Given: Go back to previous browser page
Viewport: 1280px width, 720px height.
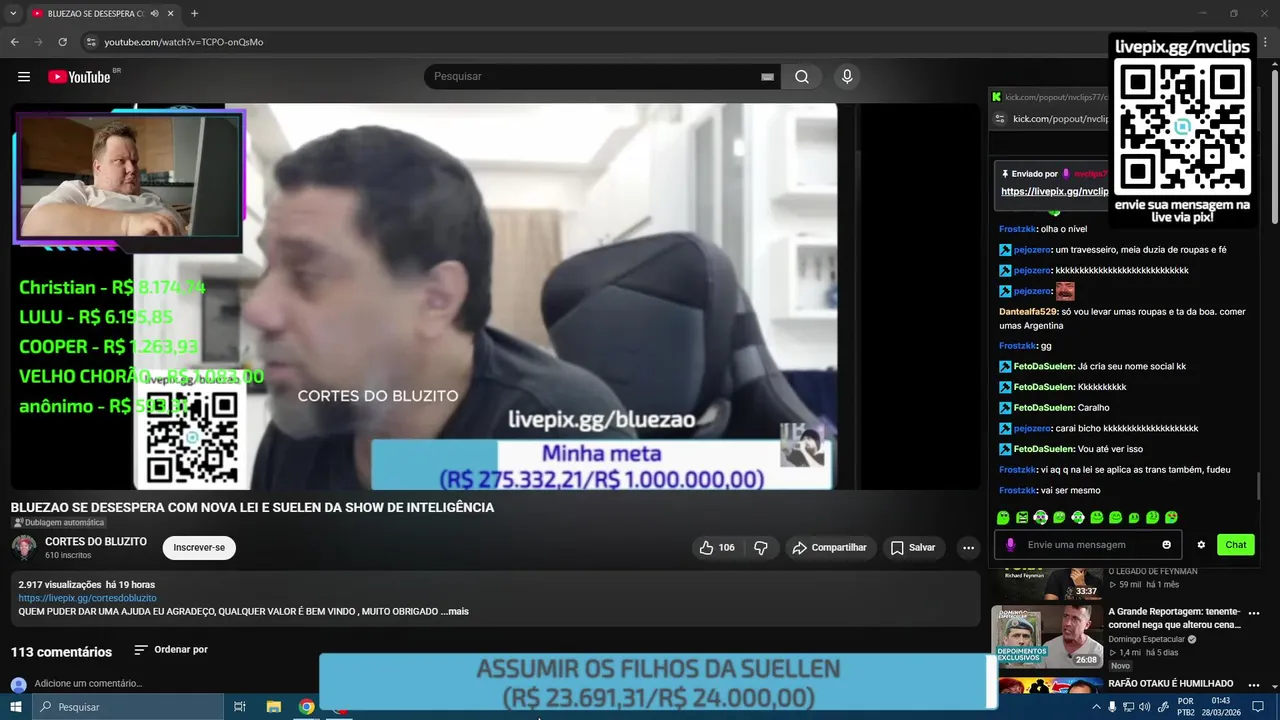Looking at the screenshot, I should 15,42.
